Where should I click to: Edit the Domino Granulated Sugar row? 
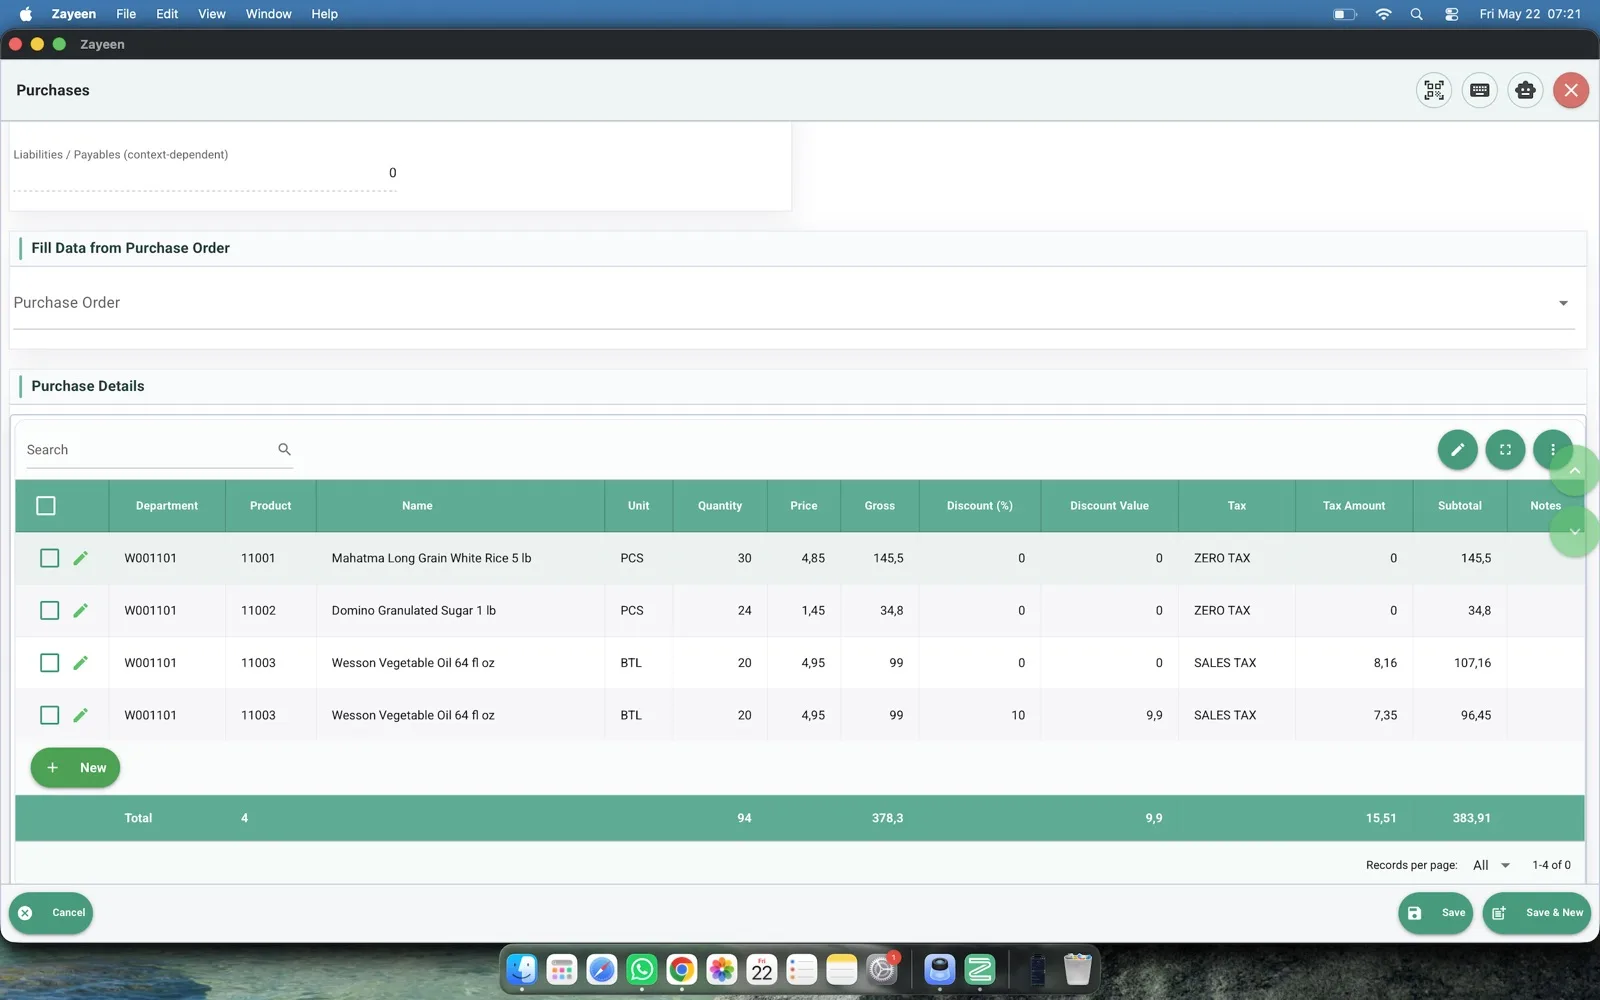click(81, 610)
